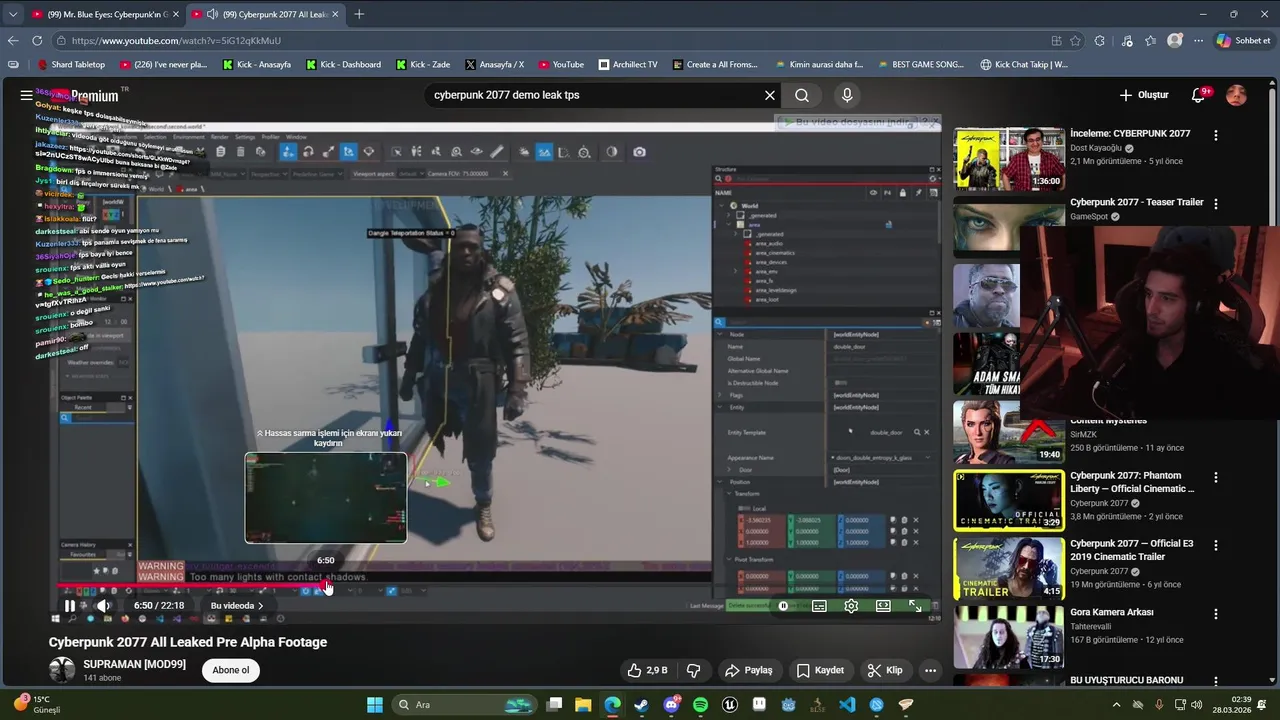Image resolution: width=1280 pixels, height=720 pixels.
Task: Mute the video with the speaker icon
Action: [103, 606]
